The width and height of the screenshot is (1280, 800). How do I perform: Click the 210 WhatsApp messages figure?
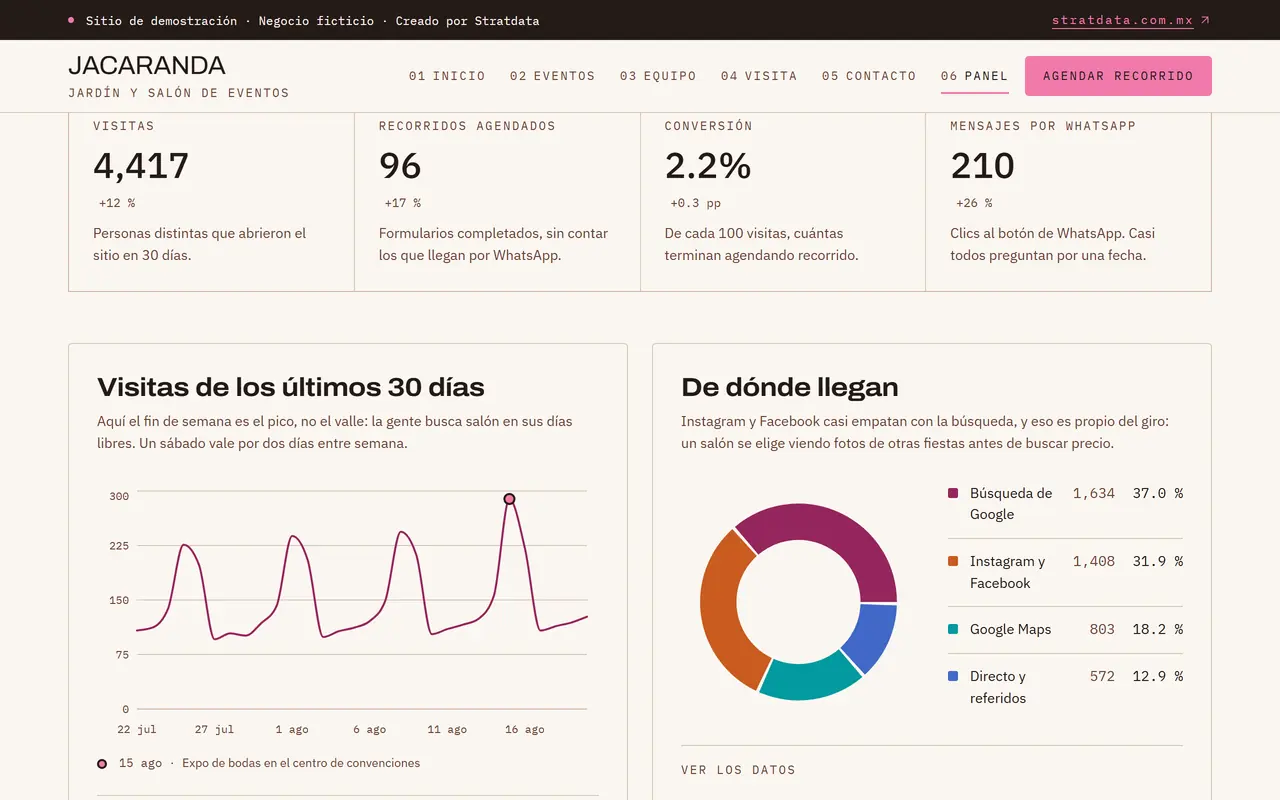click(983, 166)
